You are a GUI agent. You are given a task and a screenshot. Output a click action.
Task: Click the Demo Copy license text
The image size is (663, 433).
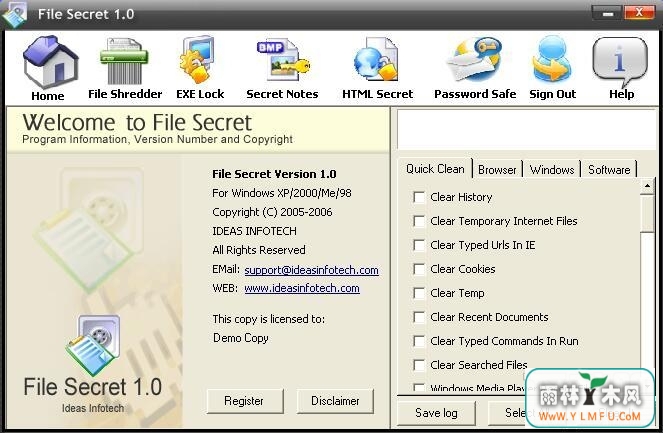241,338
